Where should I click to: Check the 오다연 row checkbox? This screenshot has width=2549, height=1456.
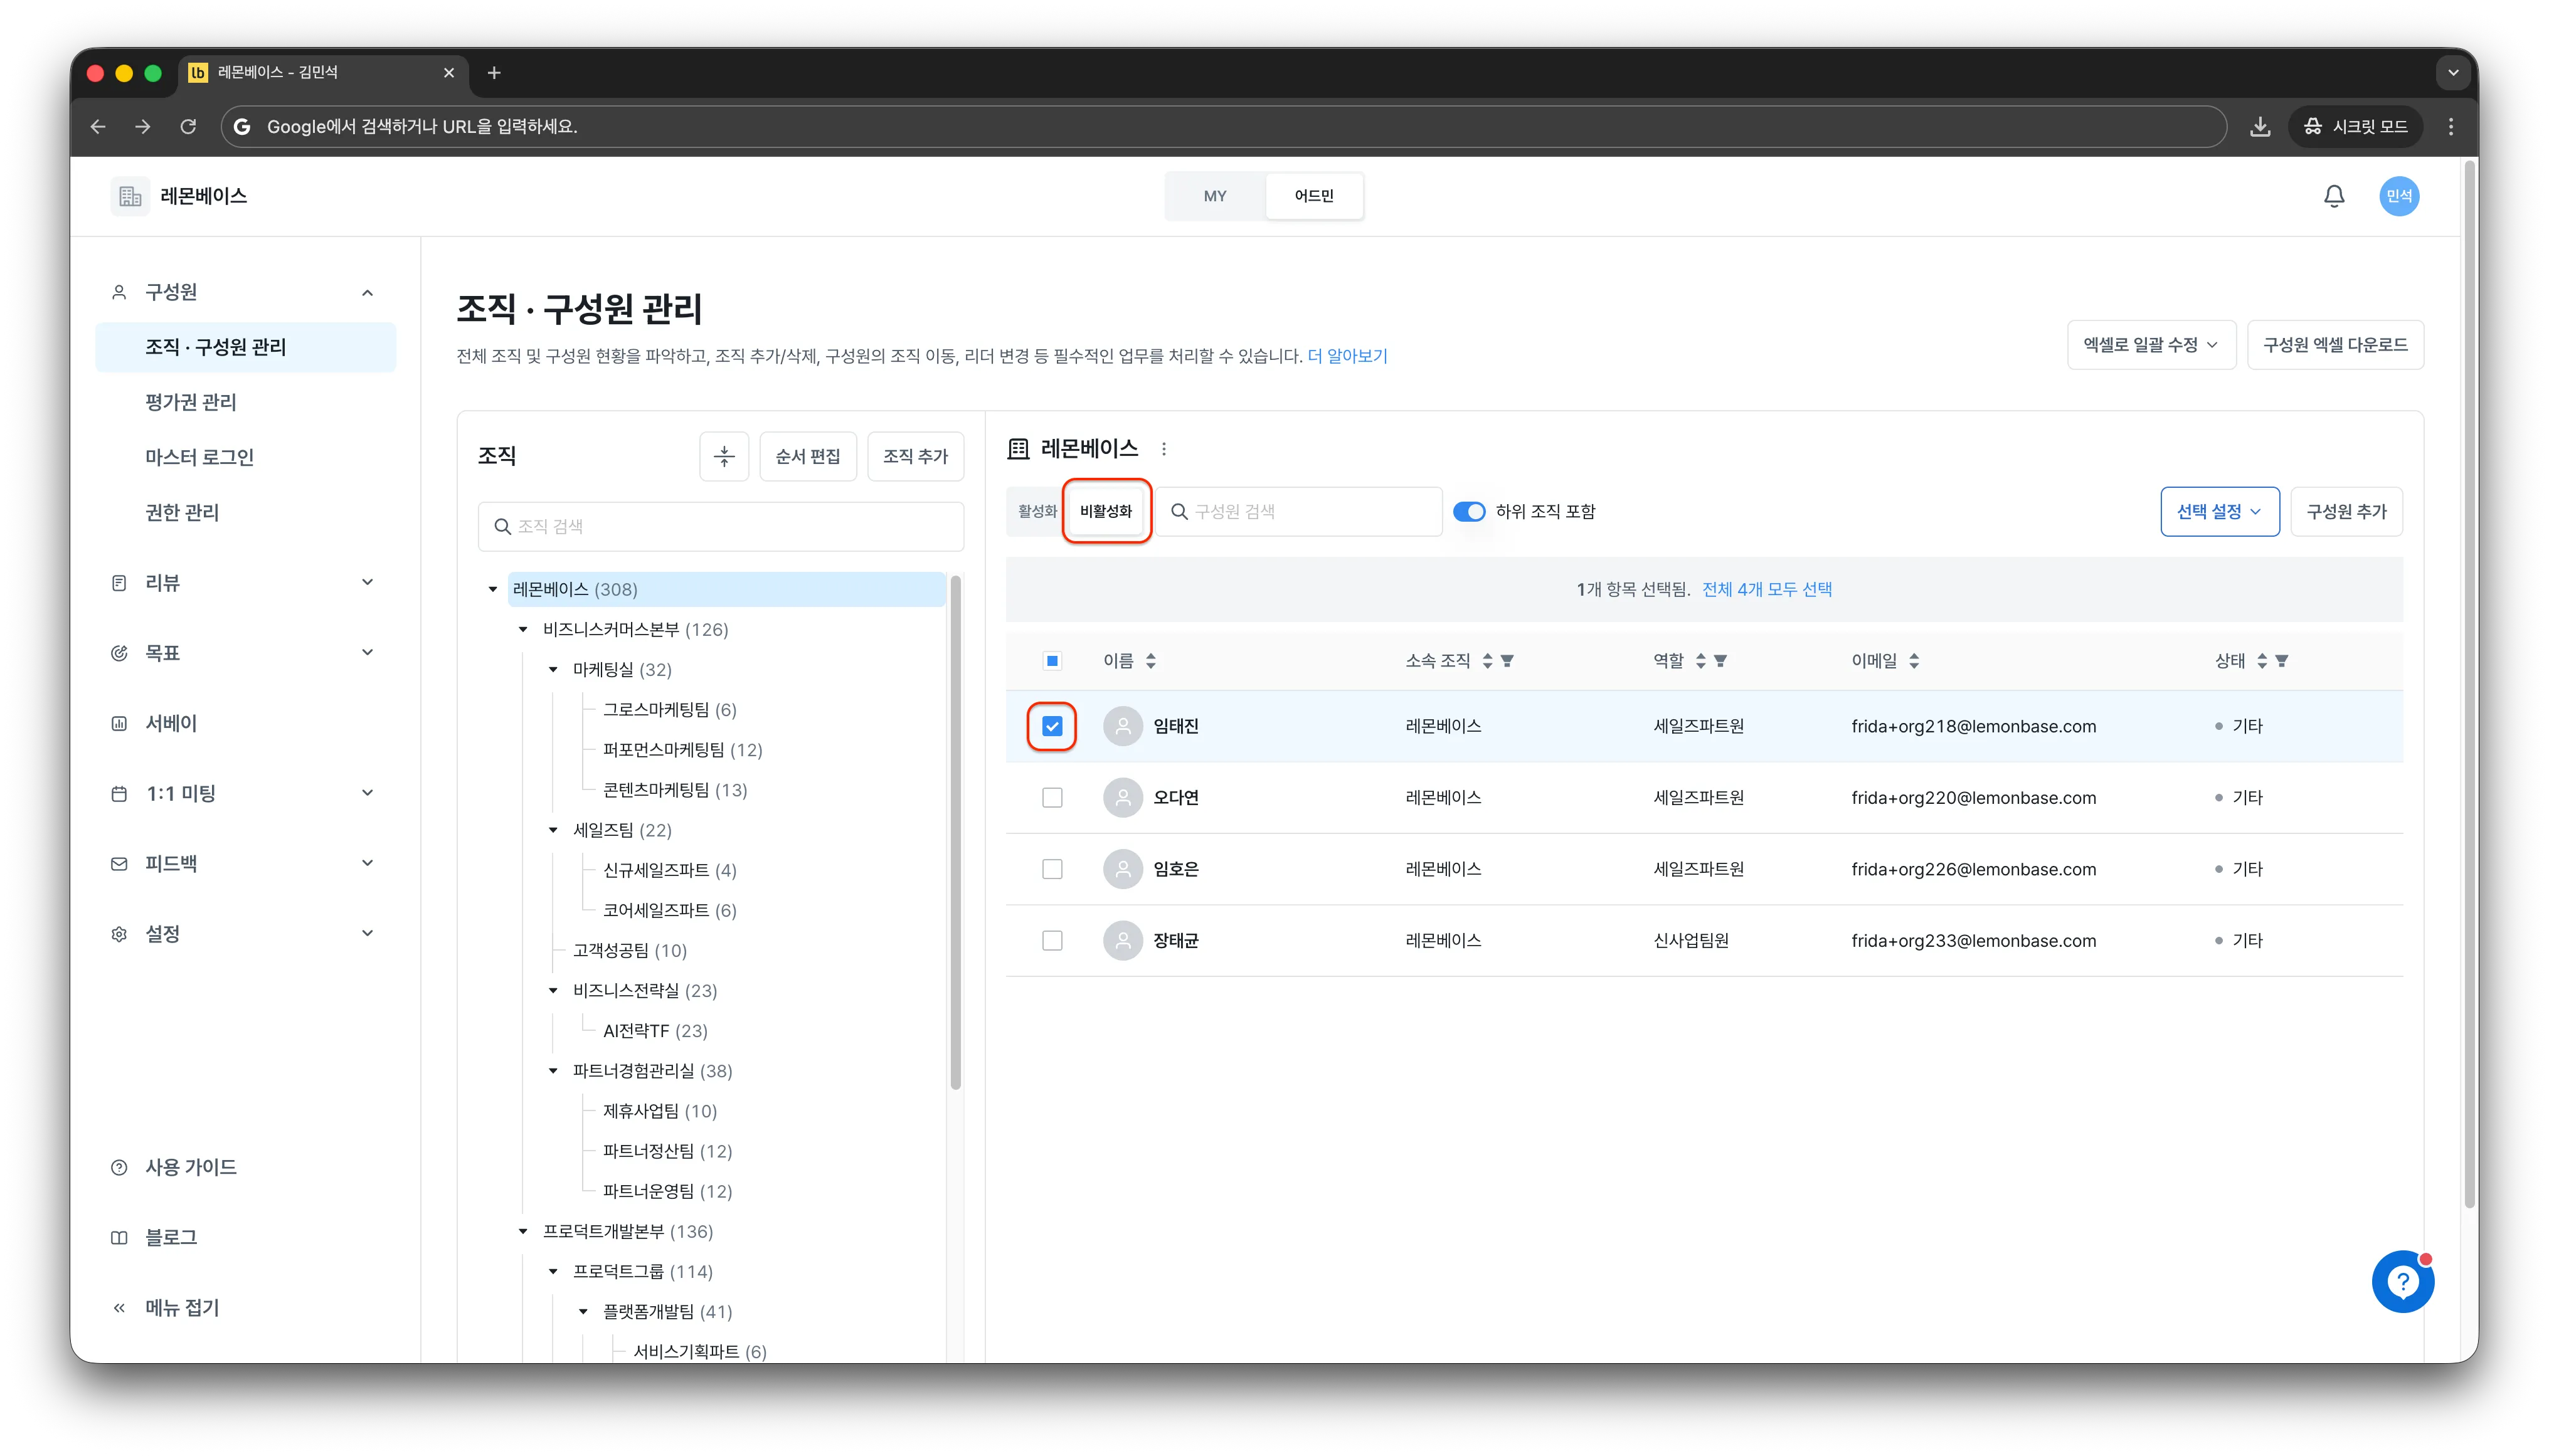(1052, 797)
